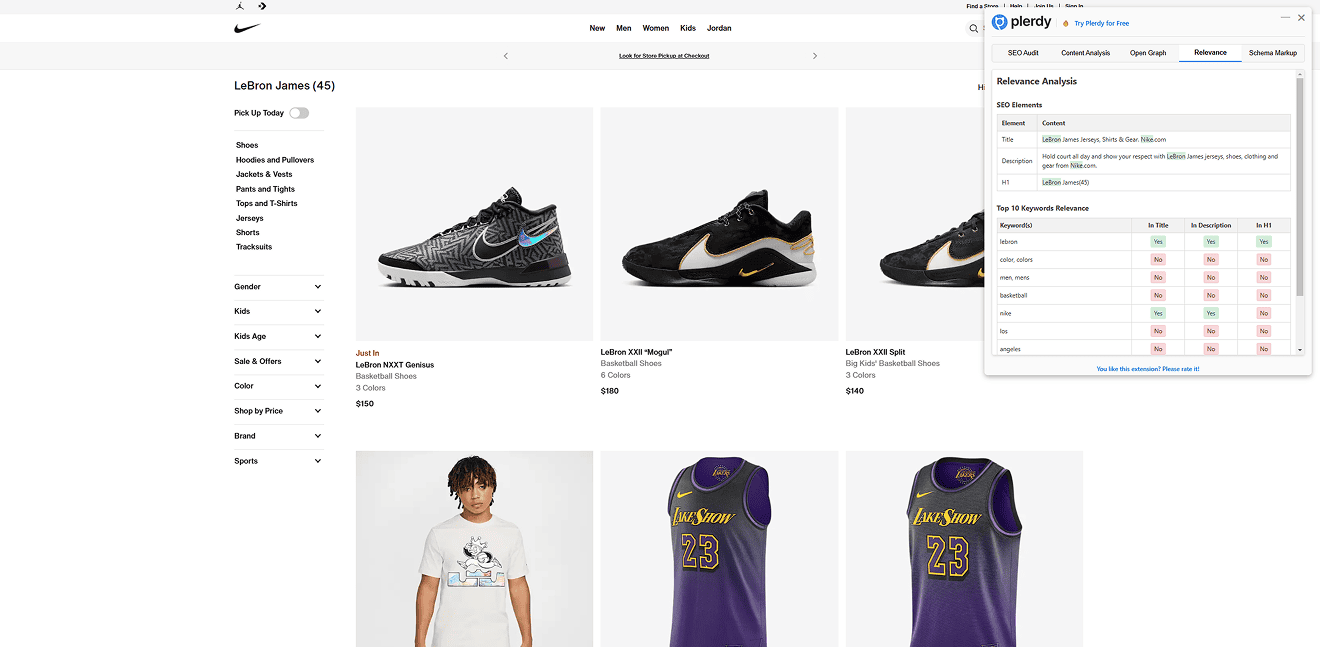Toggle the Pick Up Today switch

click(x=299, y=113)
